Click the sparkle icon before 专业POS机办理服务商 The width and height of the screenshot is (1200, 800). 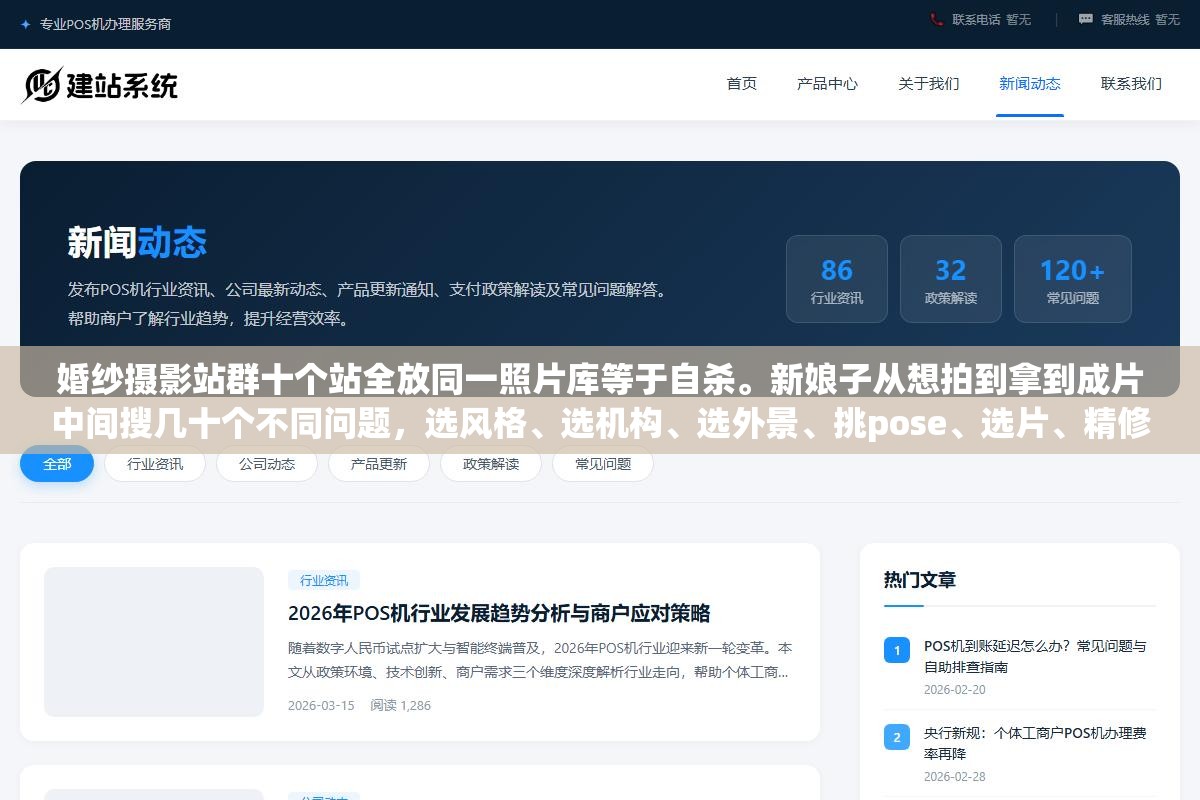[25, 24]
